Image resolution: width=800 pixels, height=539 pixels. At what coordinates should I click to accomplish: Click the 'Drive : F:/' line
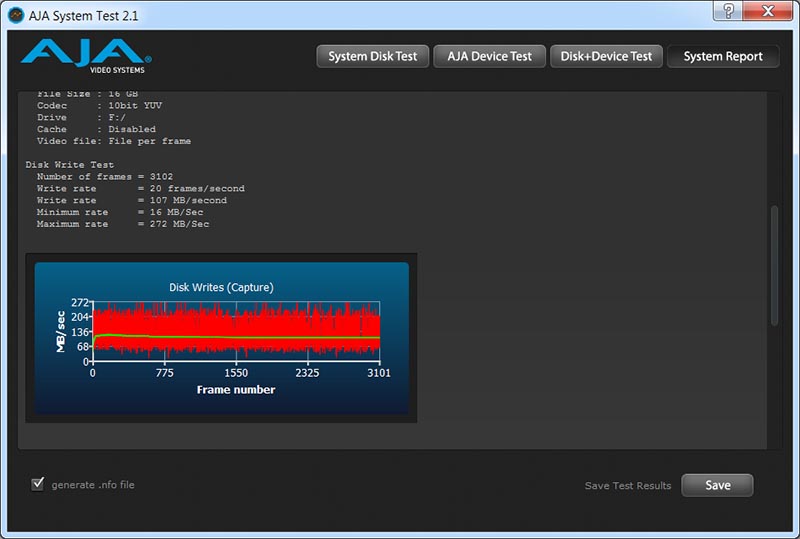point(81,117)
